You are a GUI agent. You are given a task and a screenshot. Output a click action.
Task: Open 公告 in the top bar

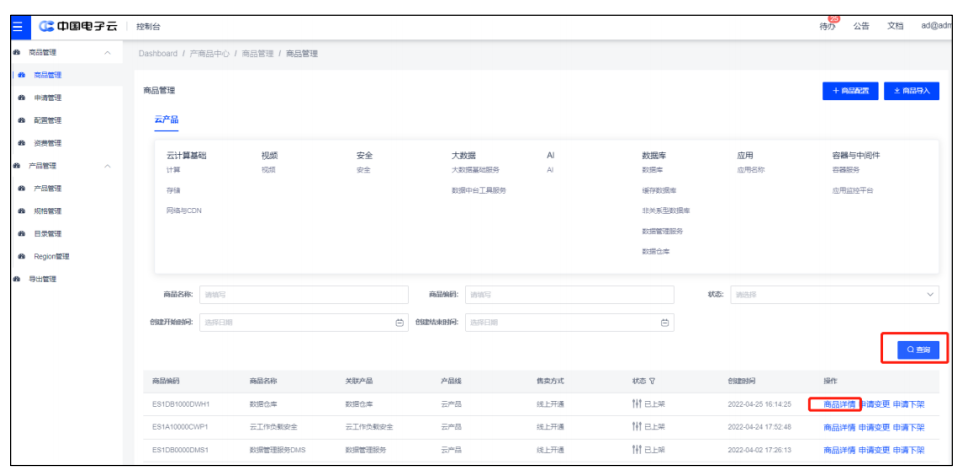click(861, 26)
